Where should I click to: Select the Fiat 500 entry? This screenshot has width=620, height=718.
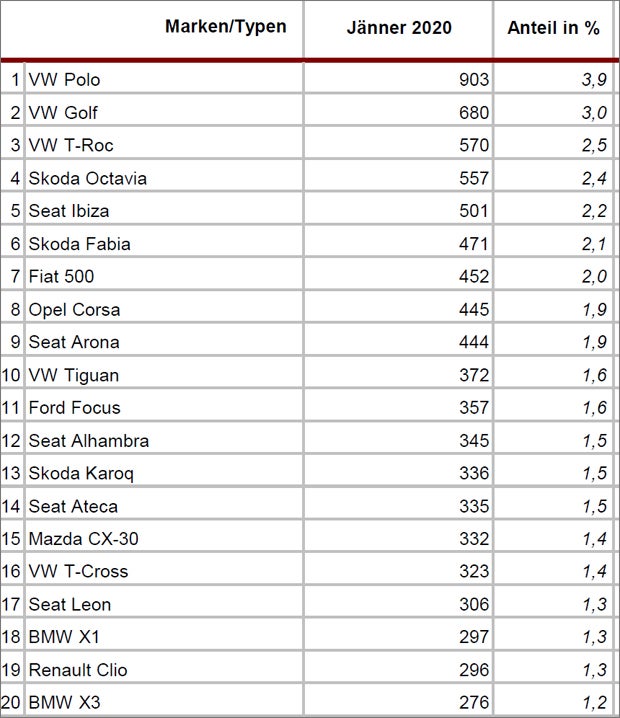coord(61,277)
